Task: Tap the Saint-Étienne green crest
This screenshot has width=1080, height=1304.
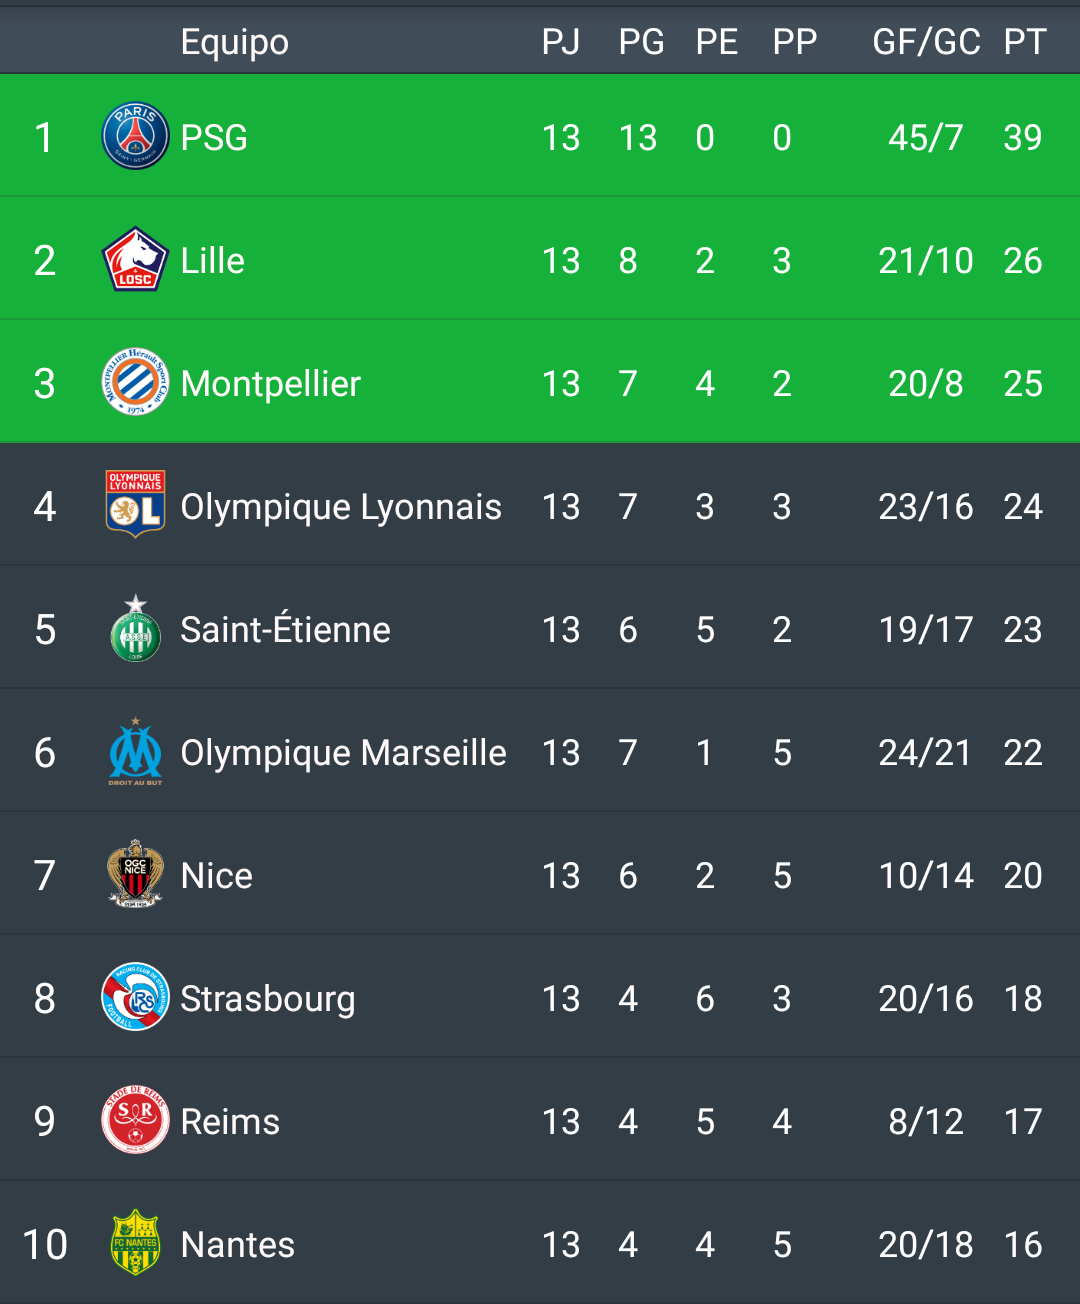Action: click(135, 628)
